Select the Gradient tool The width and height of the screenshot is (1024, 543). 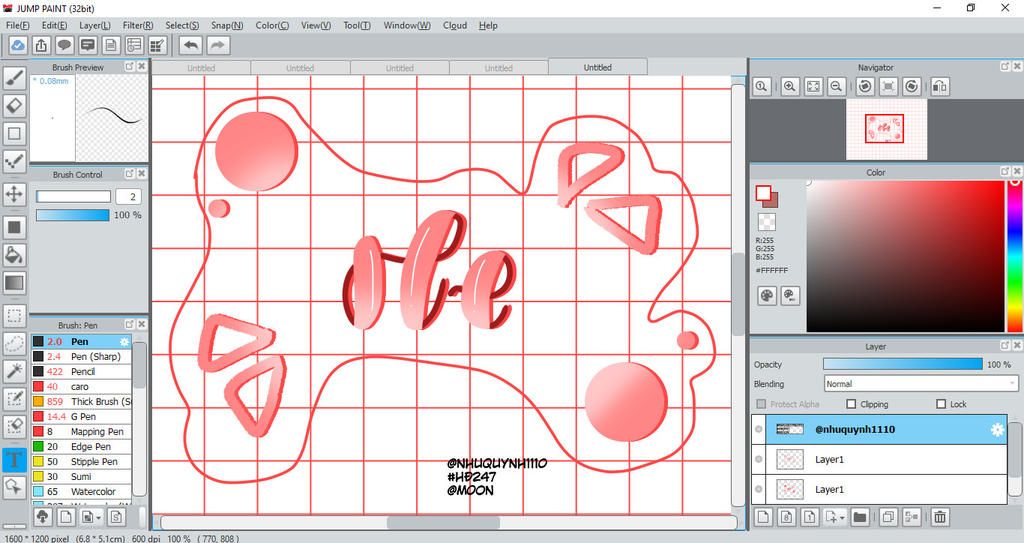pos(14,283)
